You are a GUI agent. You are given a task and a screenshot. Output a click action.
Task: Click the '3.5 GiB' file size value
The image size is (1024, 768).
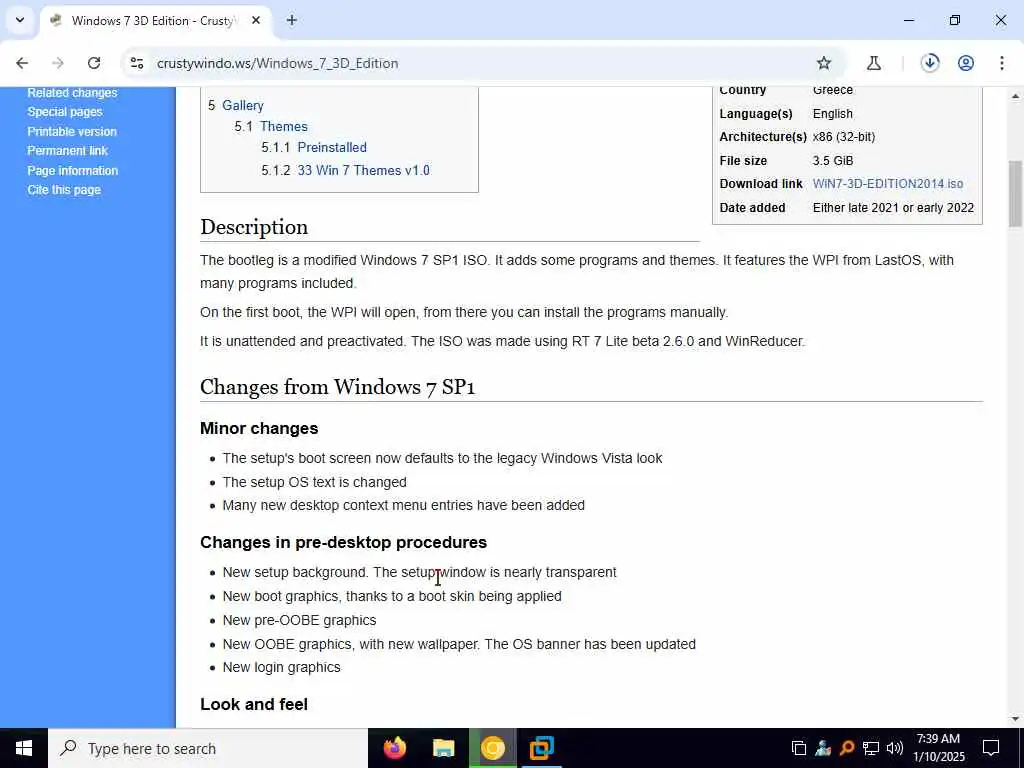click(833, 160)
